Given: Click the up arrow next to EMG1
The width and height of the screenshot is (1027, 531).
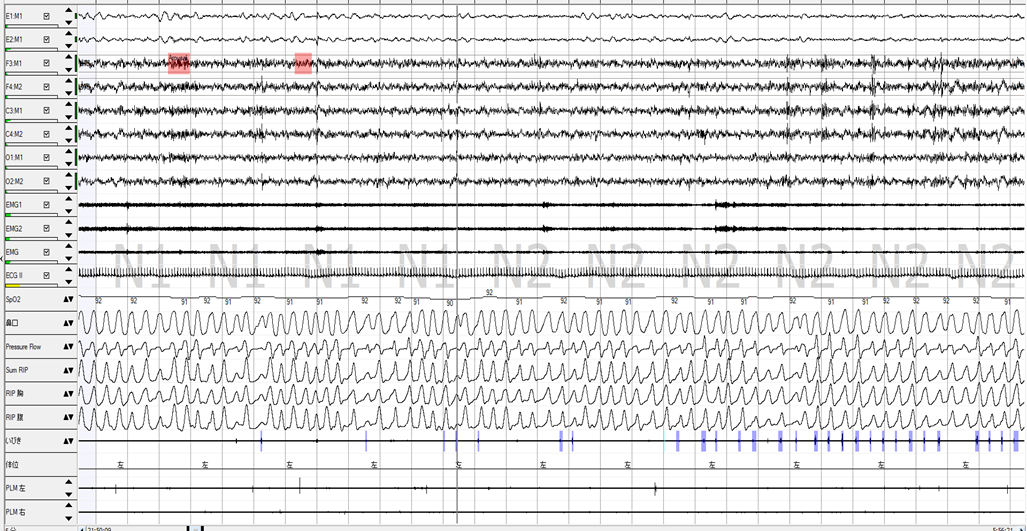Looking at the screenshot, I should click(x=67, y=200).
